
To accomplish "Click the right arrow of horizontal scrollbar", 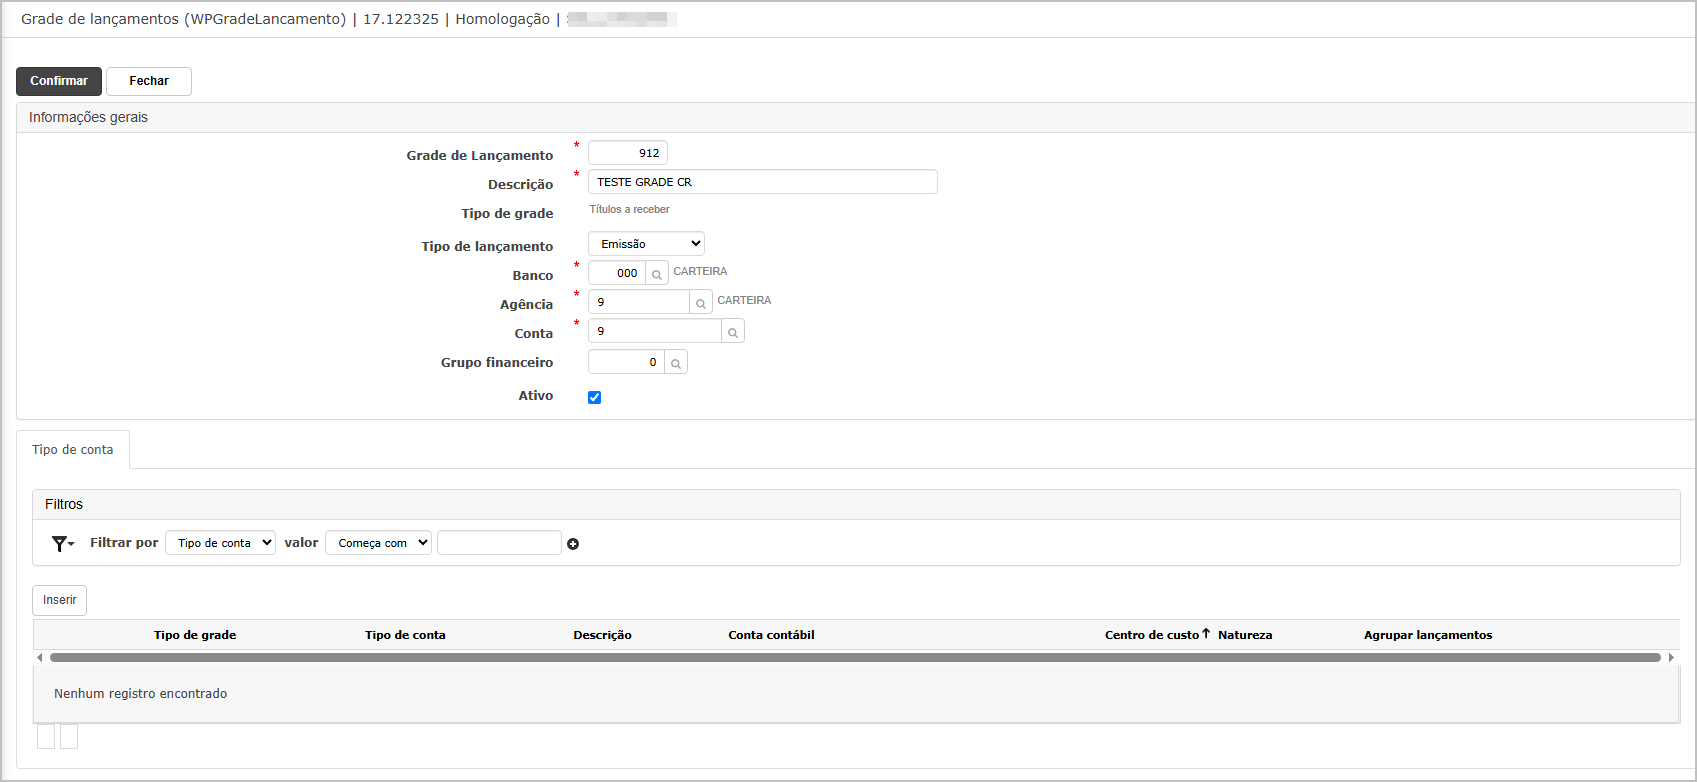I will [1671, 658].
